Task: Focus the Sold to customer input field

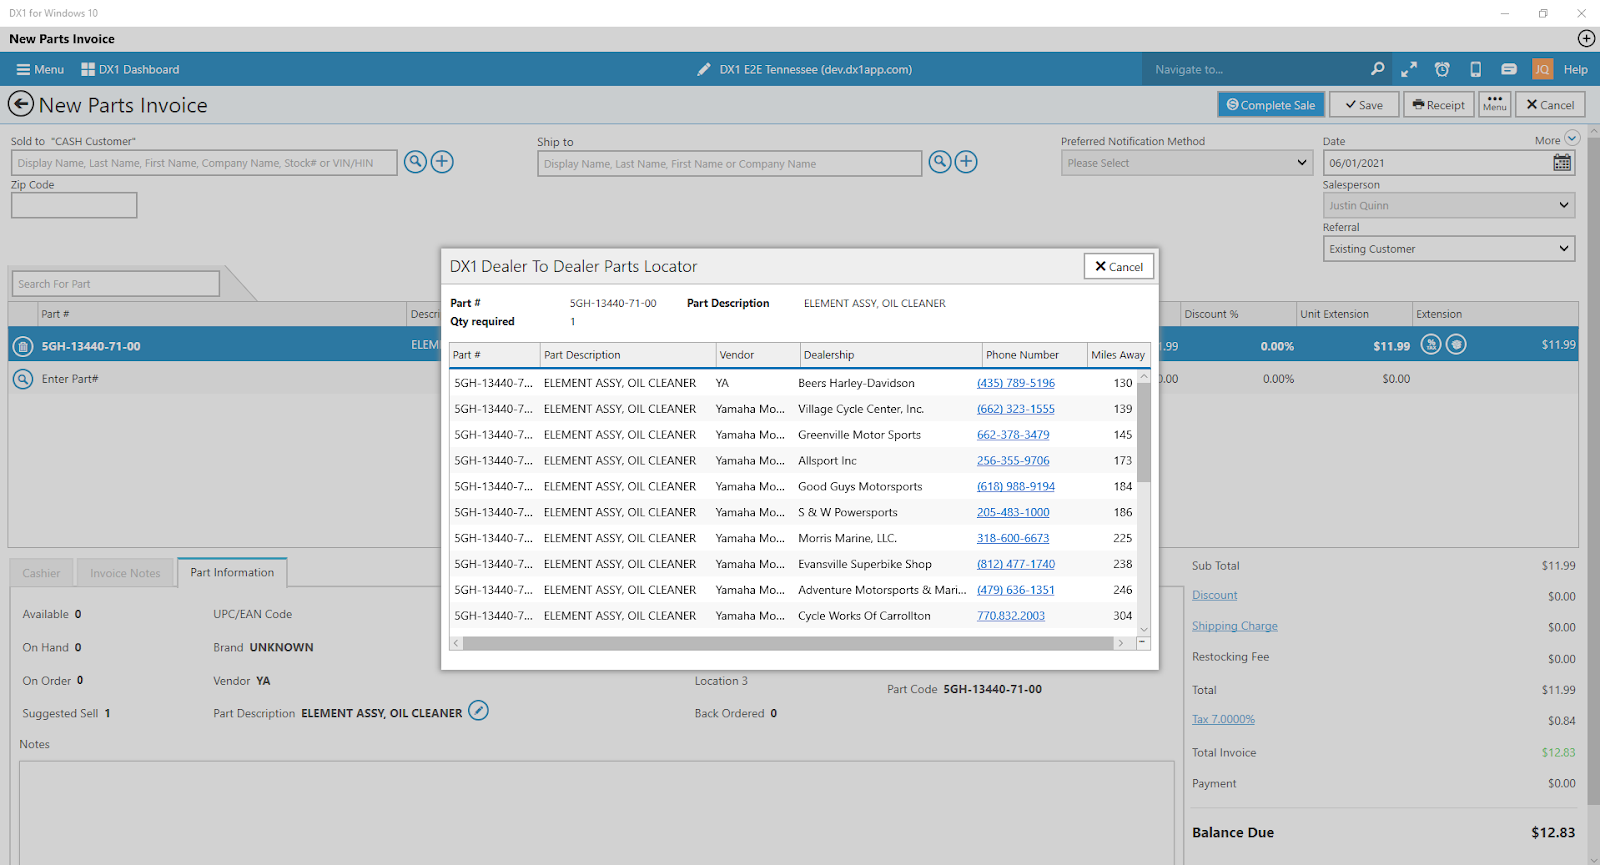Action: click(204, 163)
